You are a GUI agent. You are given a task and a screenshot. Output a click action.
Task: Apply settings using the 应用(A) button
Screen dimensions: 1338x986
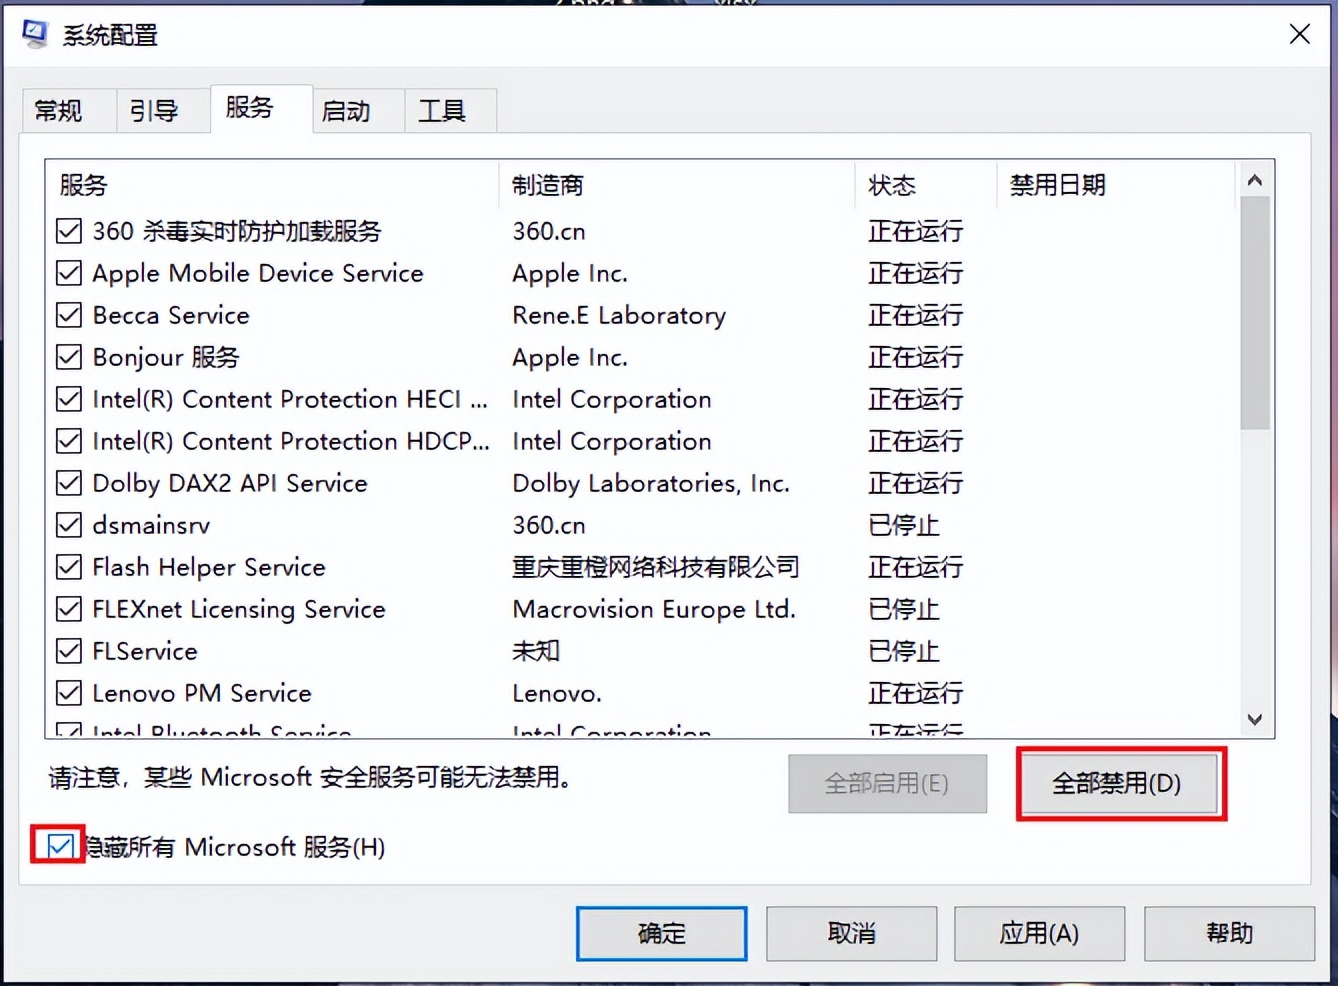pos(1038,933)
